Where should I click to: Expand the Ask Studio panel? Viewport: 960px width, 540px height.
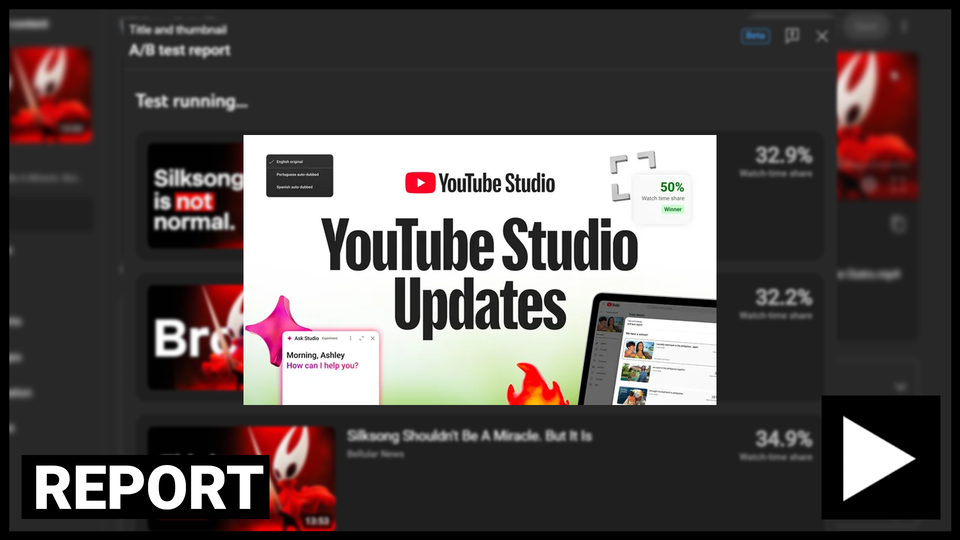[361, 338]
